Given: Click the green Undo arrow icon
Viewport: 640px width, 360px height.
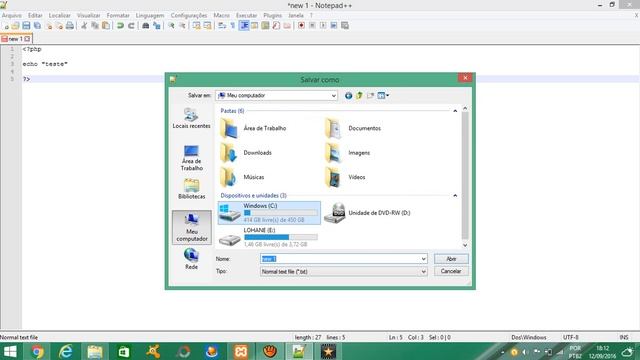Looking at the screenshot, I should pos(120,26).
